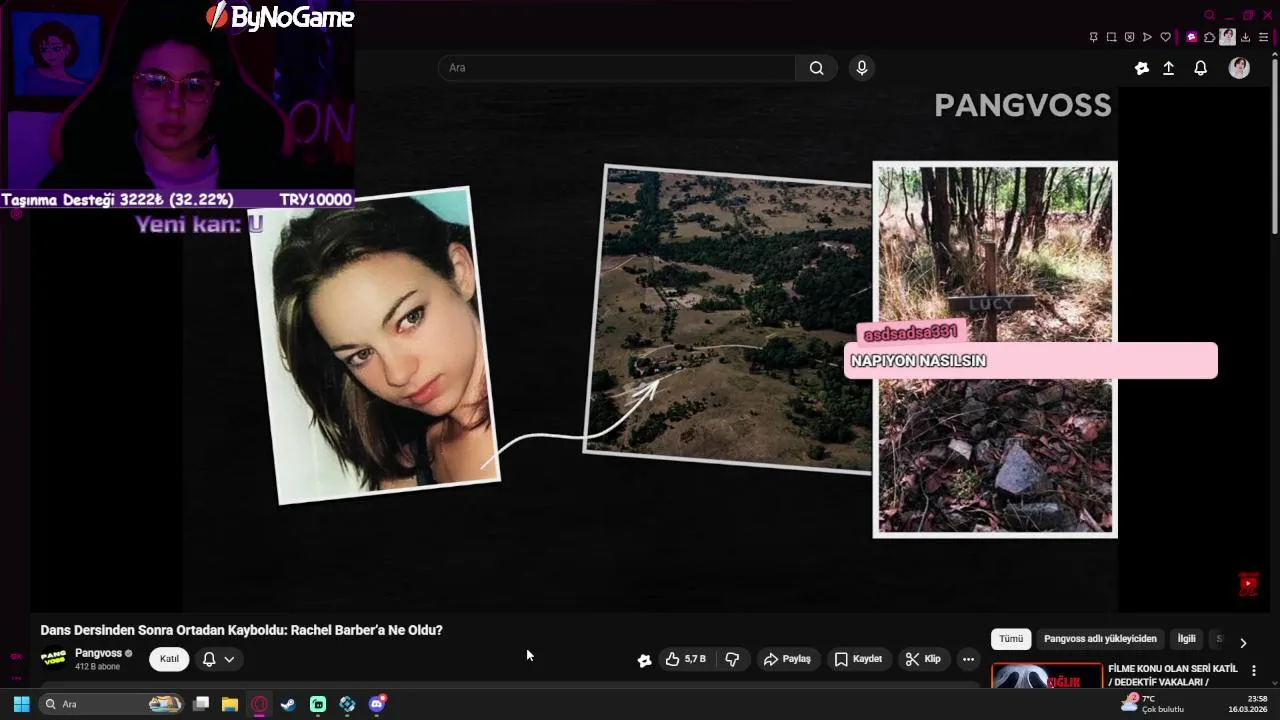Click the browser title bar search icon
Viewport: 1280px width, 720px height.
1209,15
